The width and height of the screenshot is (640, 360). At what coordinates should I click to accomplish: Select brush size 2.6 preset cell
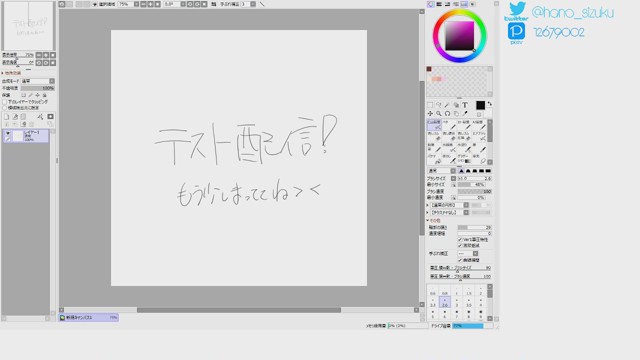pos(444,302)
